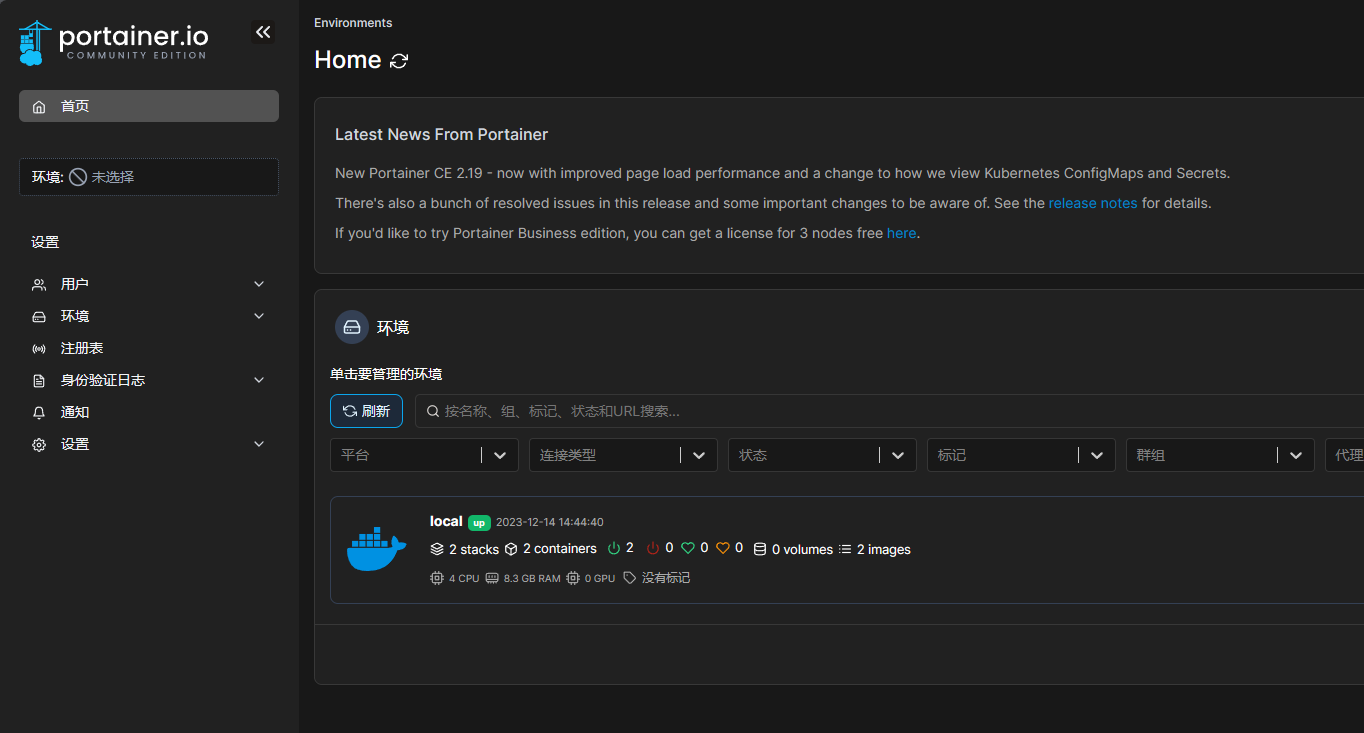Click the 2 containers text
Viewport: 1364px width, 733px height.
coord(560,549)
